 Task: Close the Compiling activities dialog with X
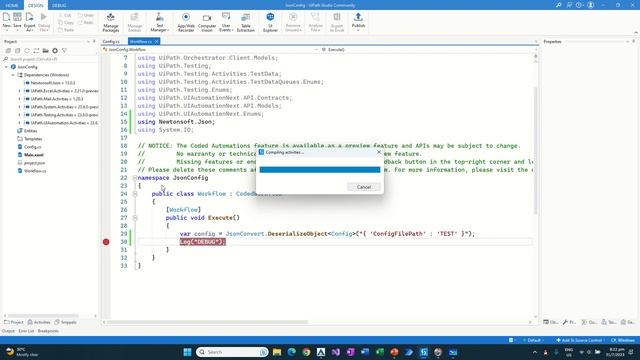coord(379,152)
